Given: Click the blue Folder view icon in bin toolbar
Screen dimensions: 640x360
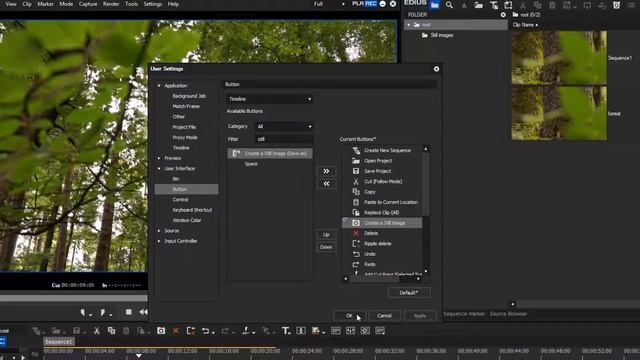Looking at the screenshot, I should point(435,5).
